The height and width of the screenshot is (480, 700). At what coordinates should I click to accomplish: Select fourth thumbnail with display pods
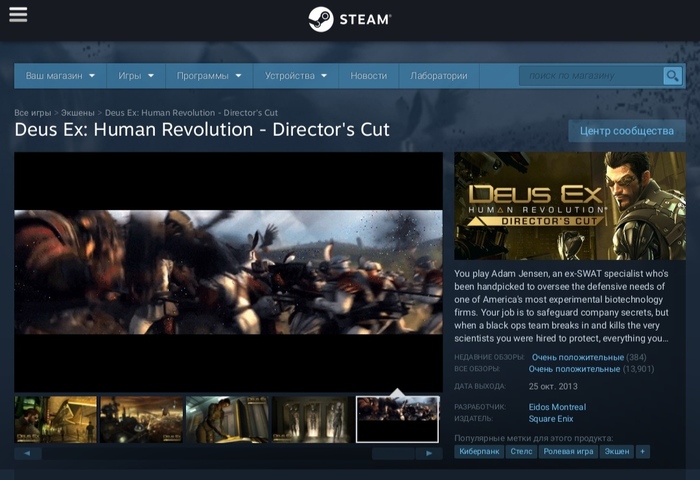coord(313,419)
